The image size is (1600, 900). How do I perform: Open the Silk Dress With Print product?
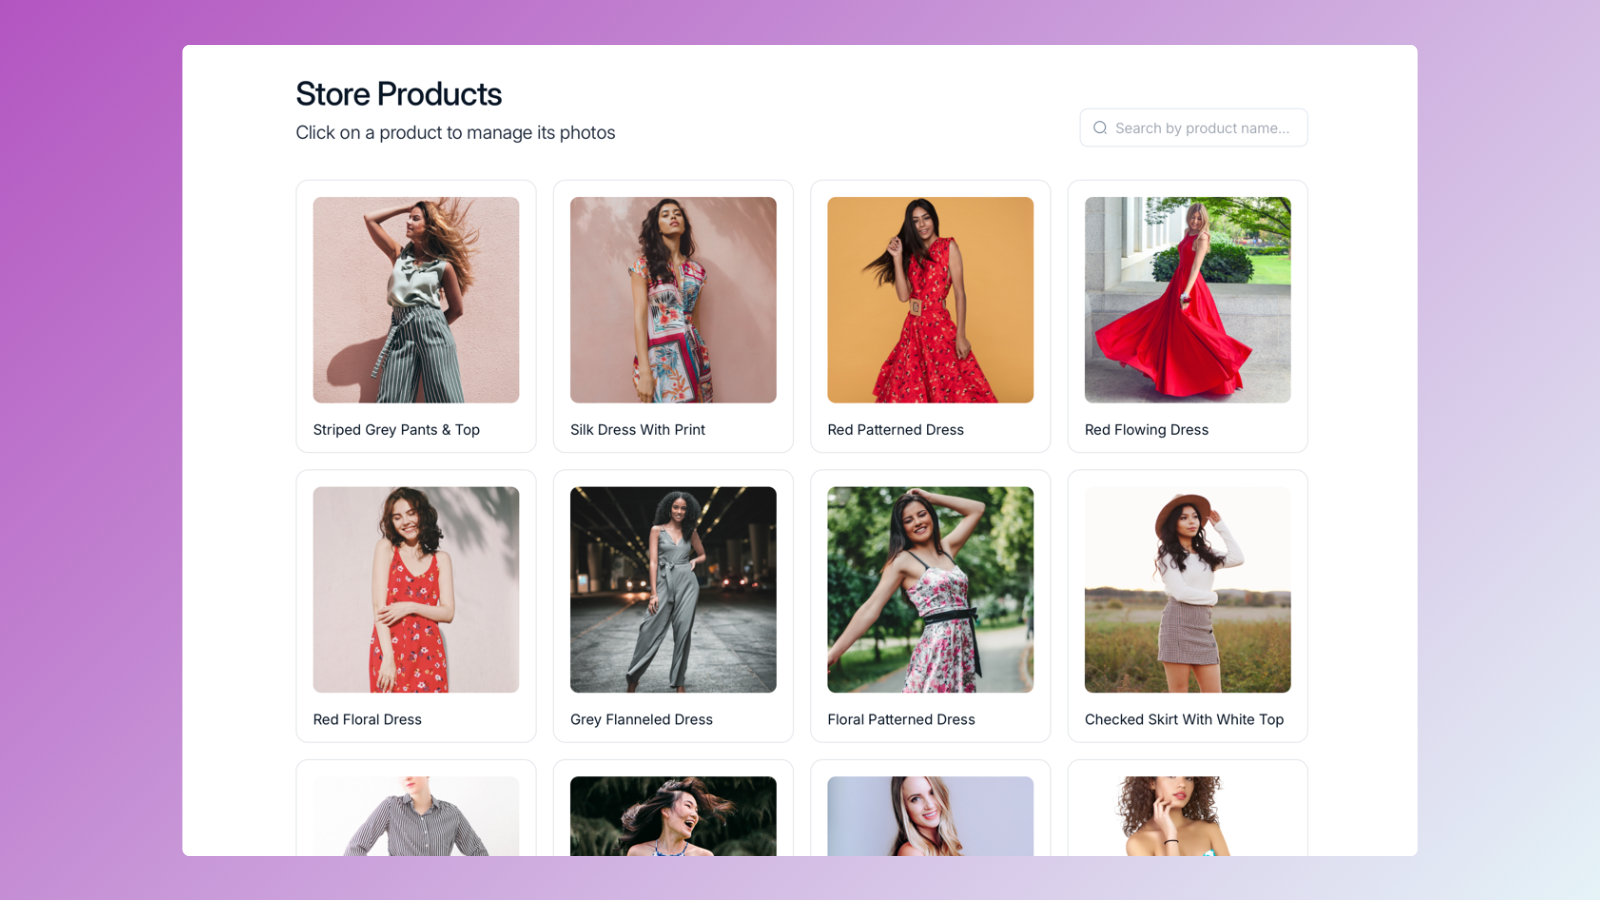coord(672,300)
